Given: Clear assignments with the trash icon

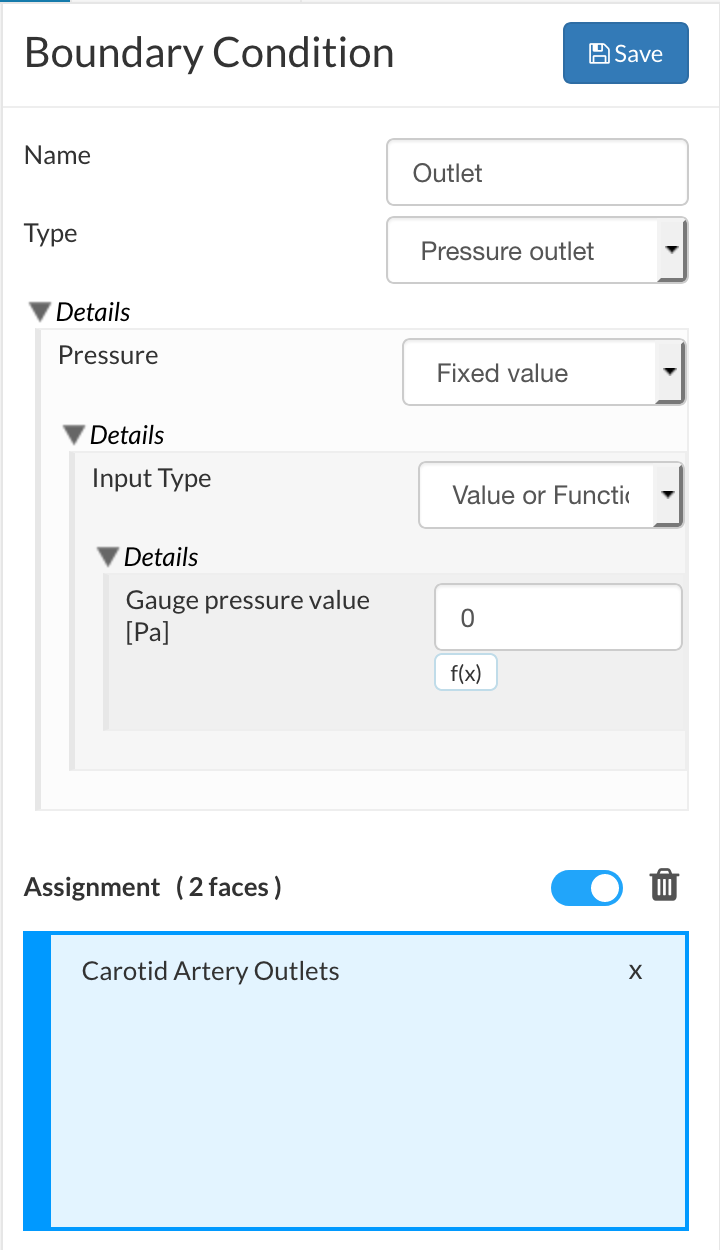Looking at the screenshot, I should point(665,886).
